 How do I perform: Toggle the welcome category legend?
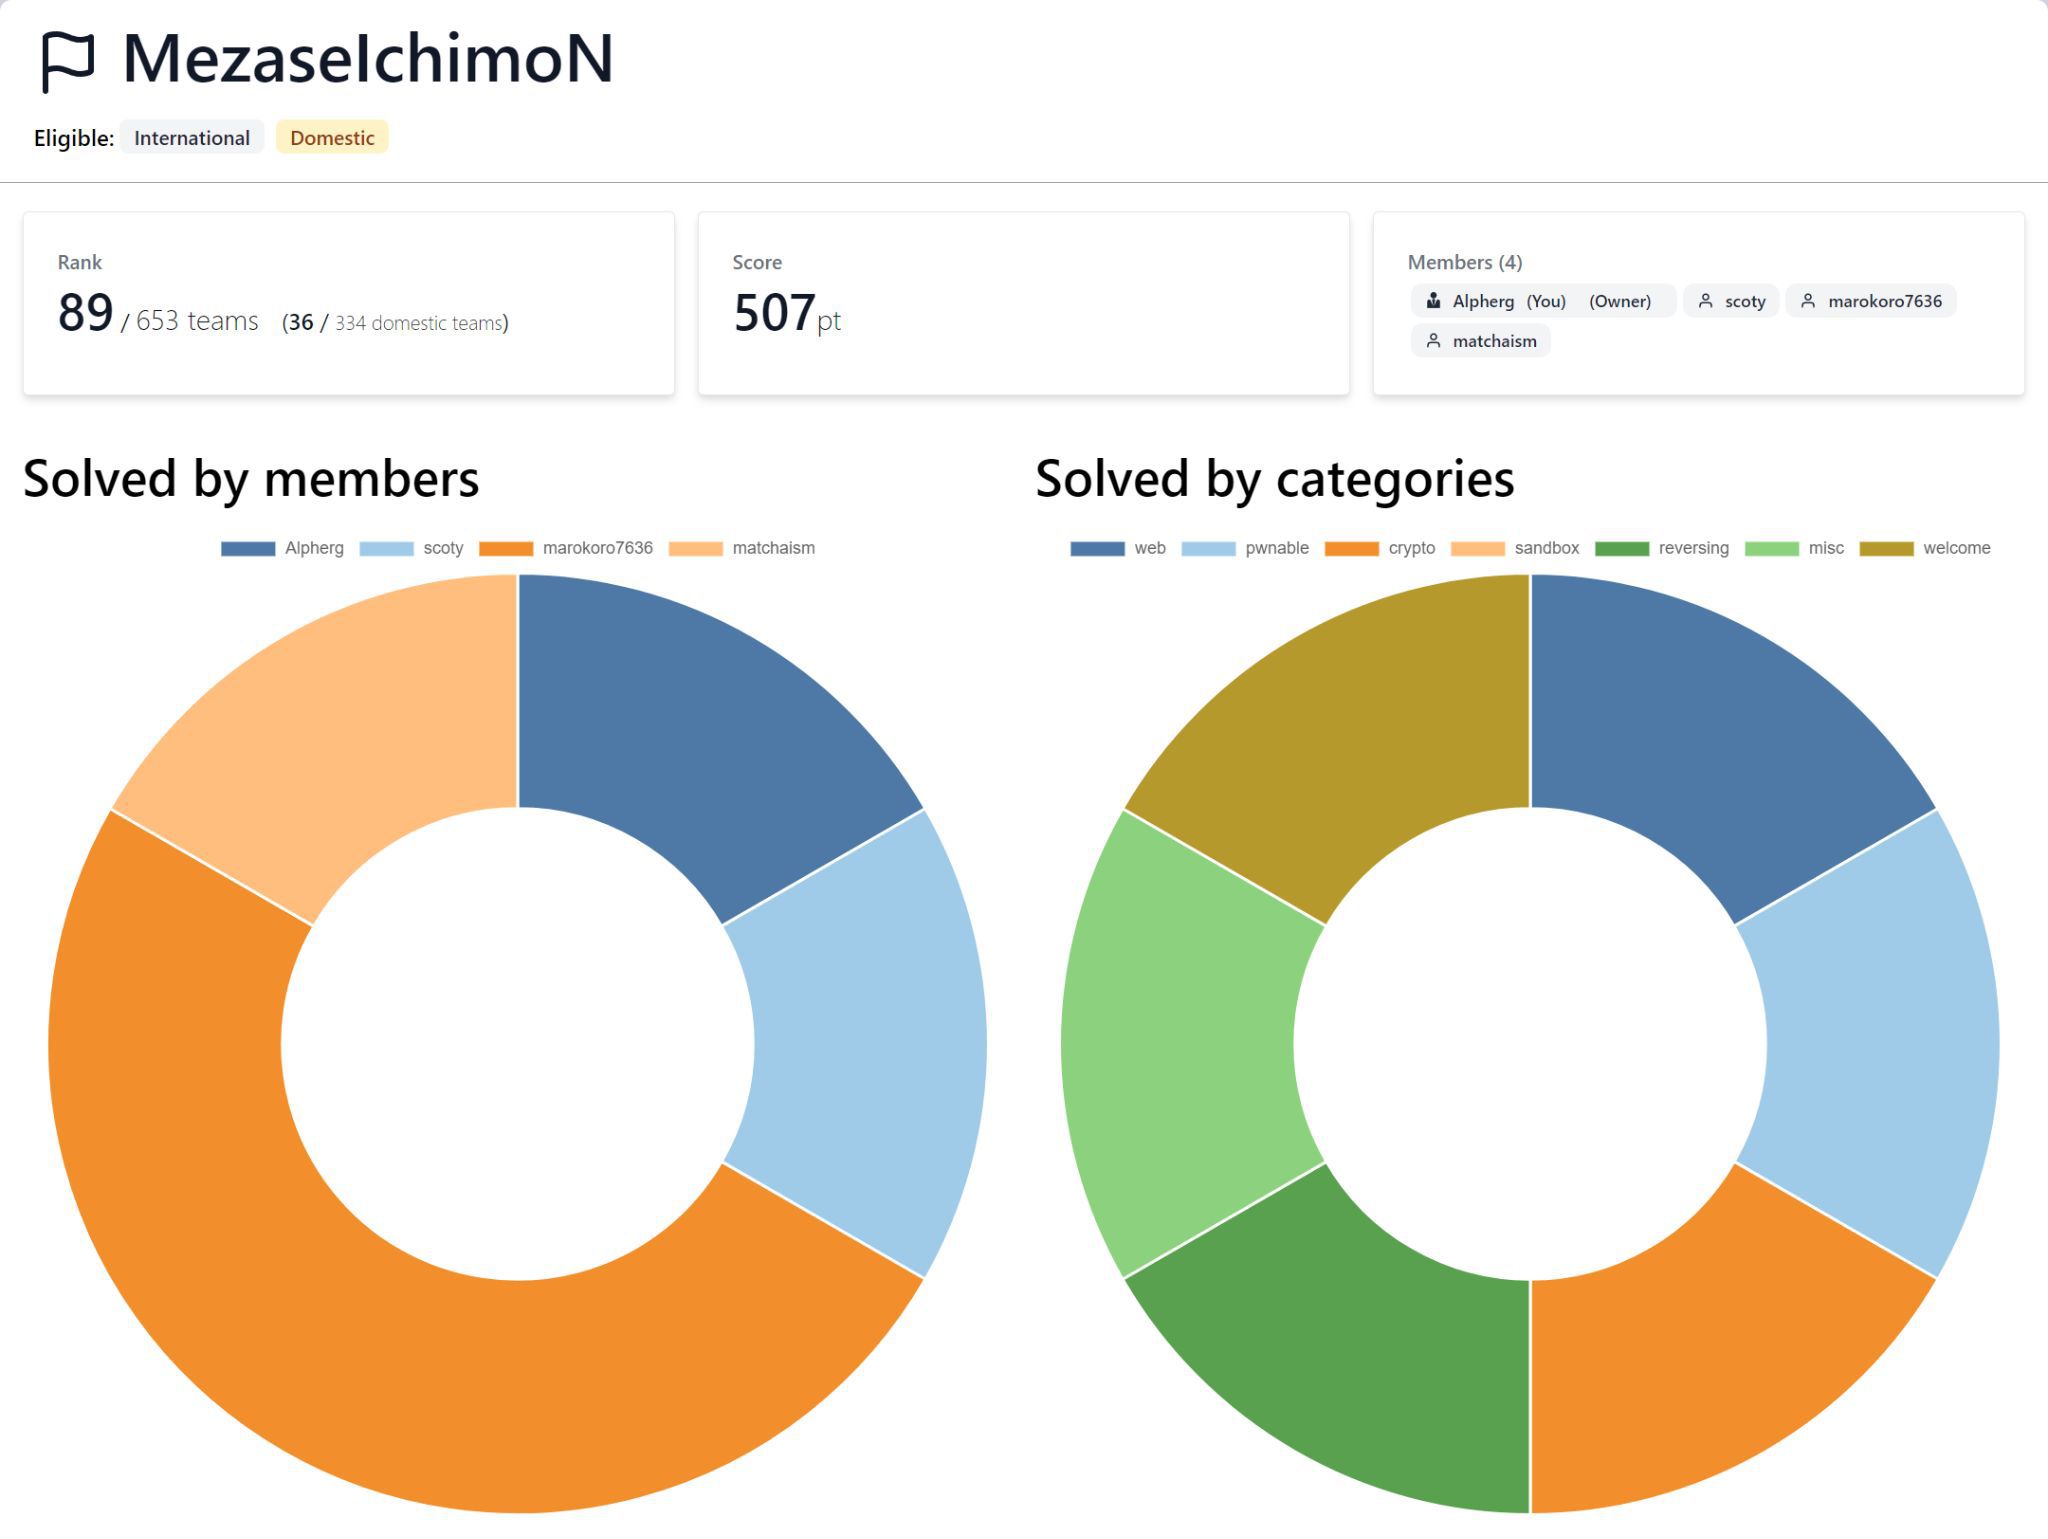1924,548
